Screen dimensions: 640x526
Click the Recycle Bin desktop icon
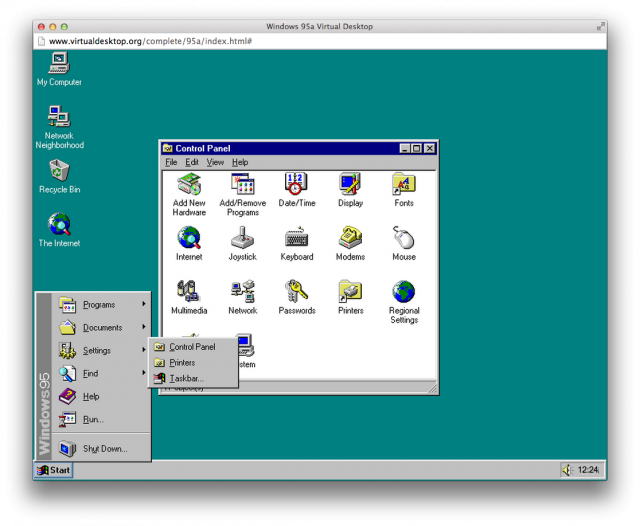click(59, 173)
